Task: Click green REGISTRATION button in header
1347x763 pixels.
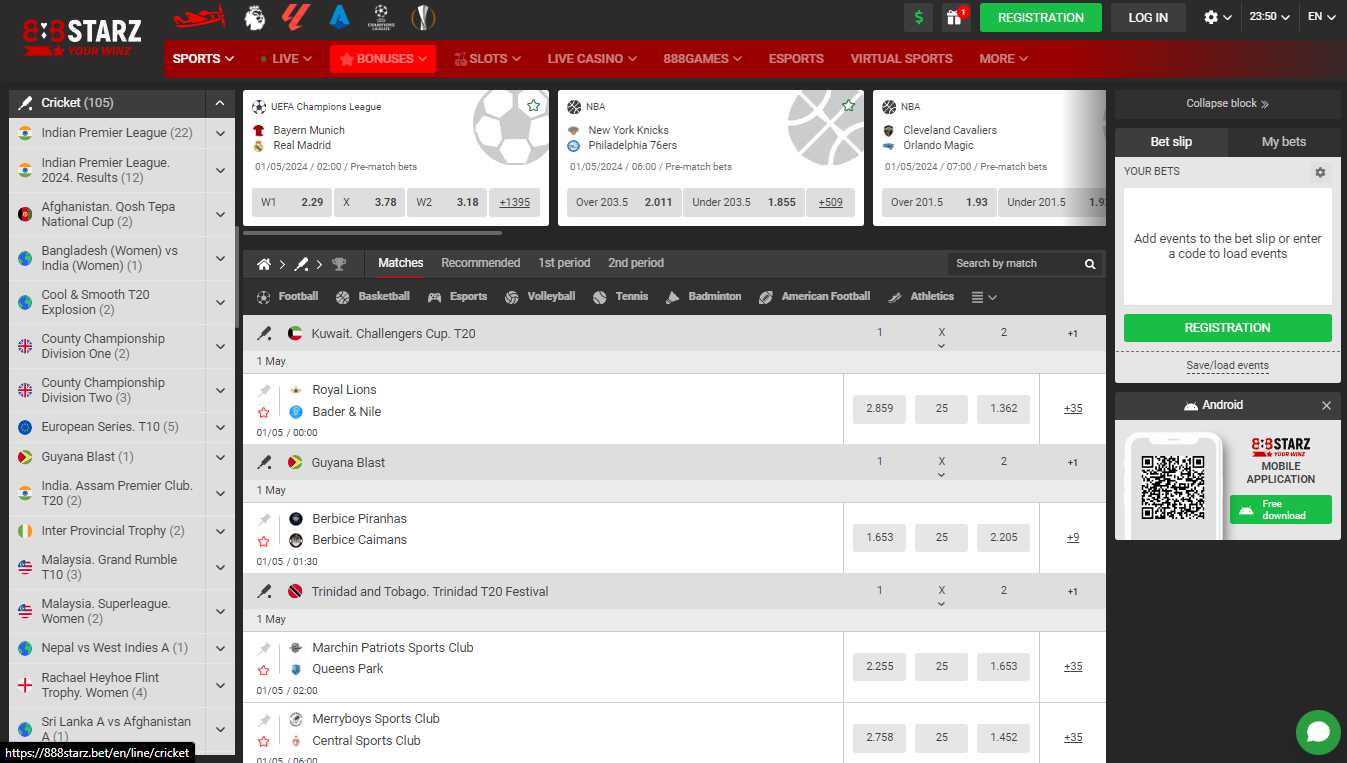Action: (1041, 17)
